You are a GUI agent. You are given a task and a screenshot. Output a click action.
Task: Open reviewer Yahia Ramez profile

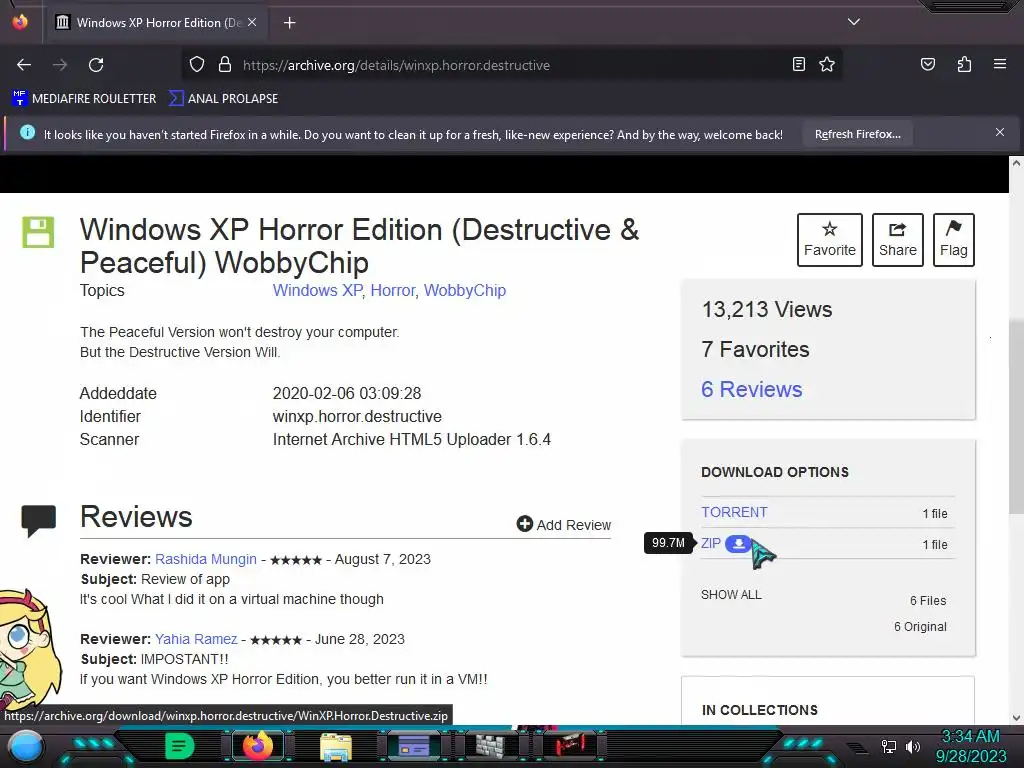(196, 639)
